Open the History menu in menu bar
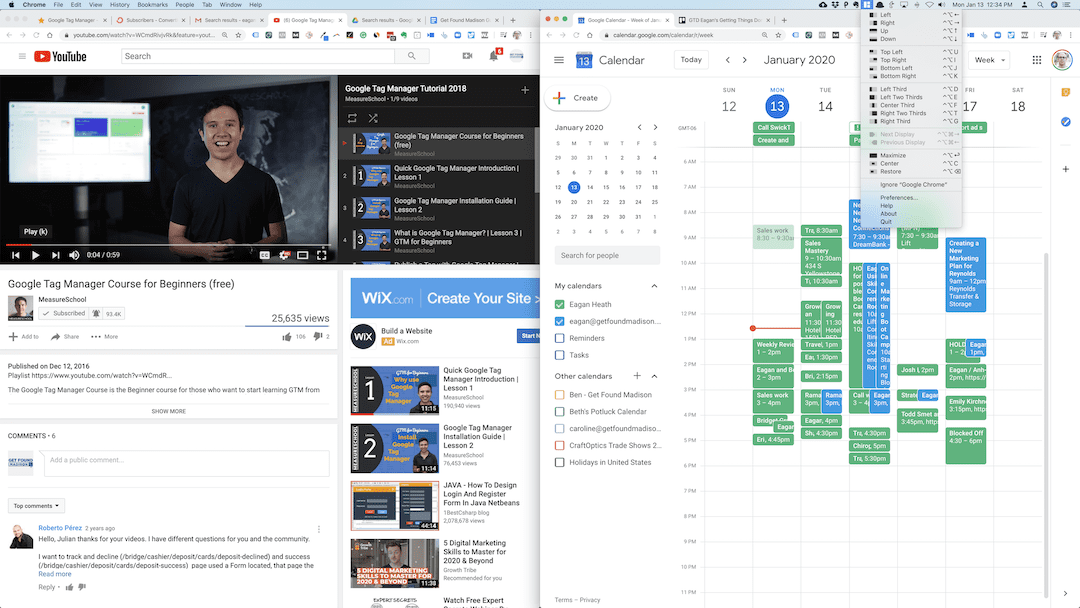Screen dimensions: 1080x608 coord(119,4)
